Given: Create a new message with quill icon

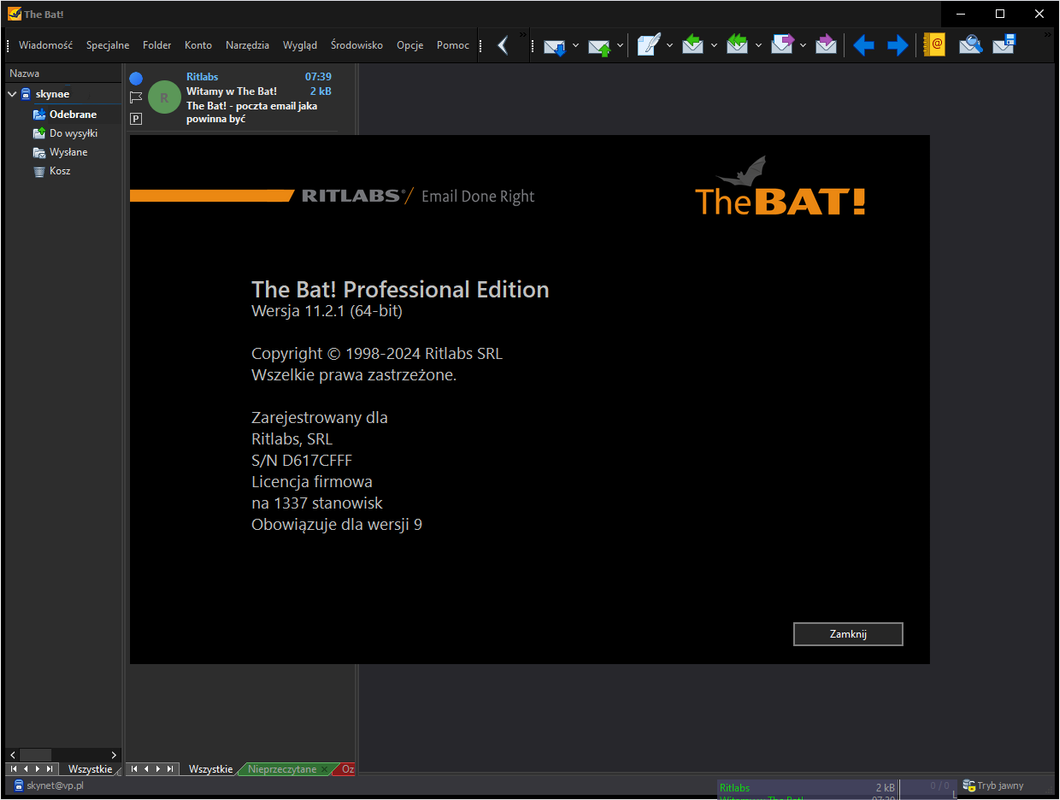Looking at the screenshot, I should 648,45.
